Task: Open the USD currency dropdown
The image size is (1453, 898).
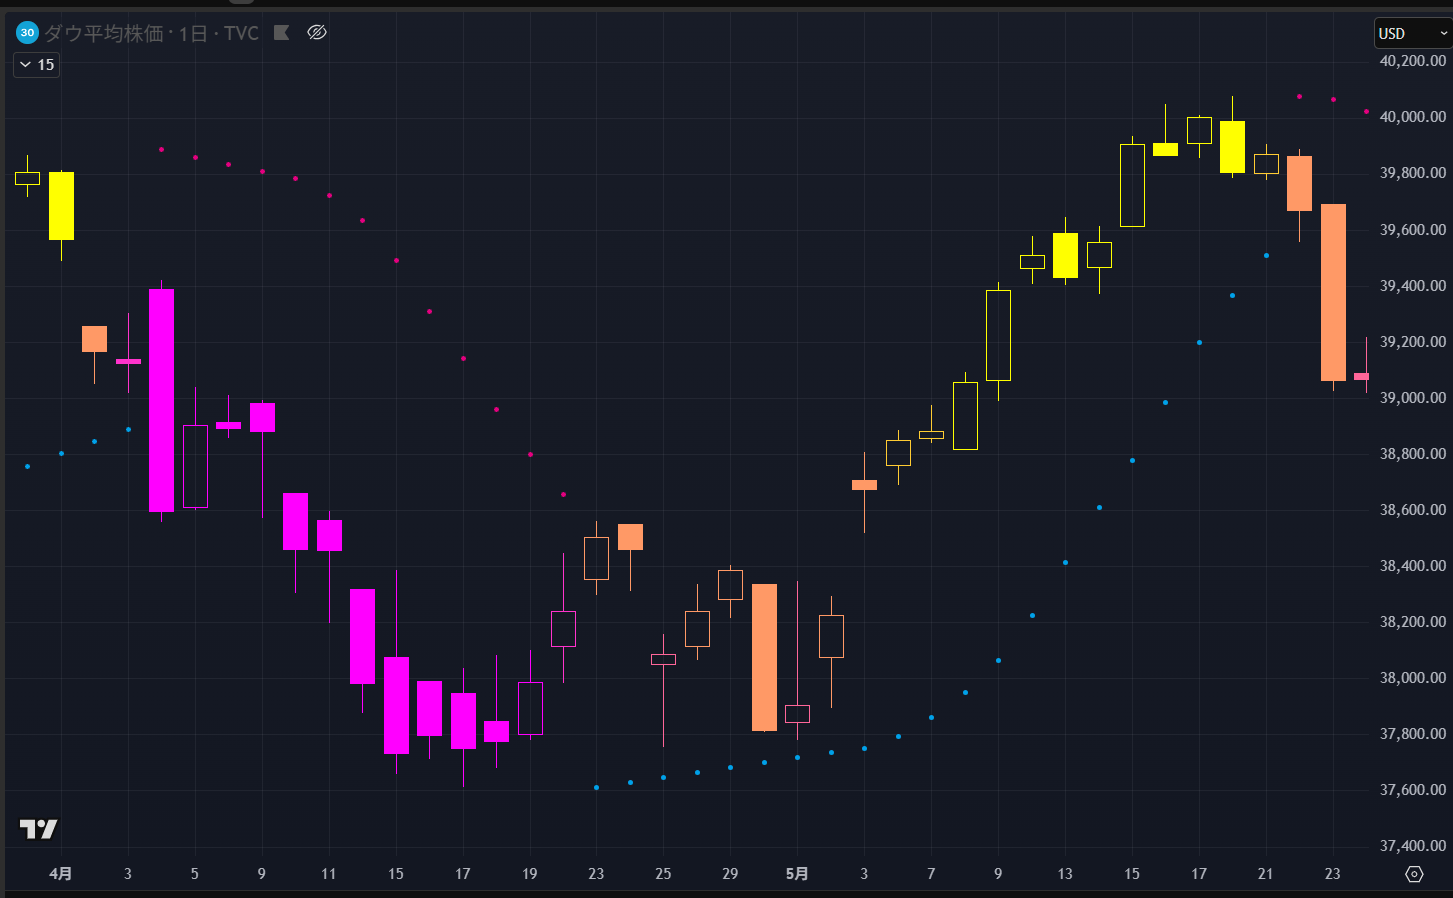Action: 1412,34
